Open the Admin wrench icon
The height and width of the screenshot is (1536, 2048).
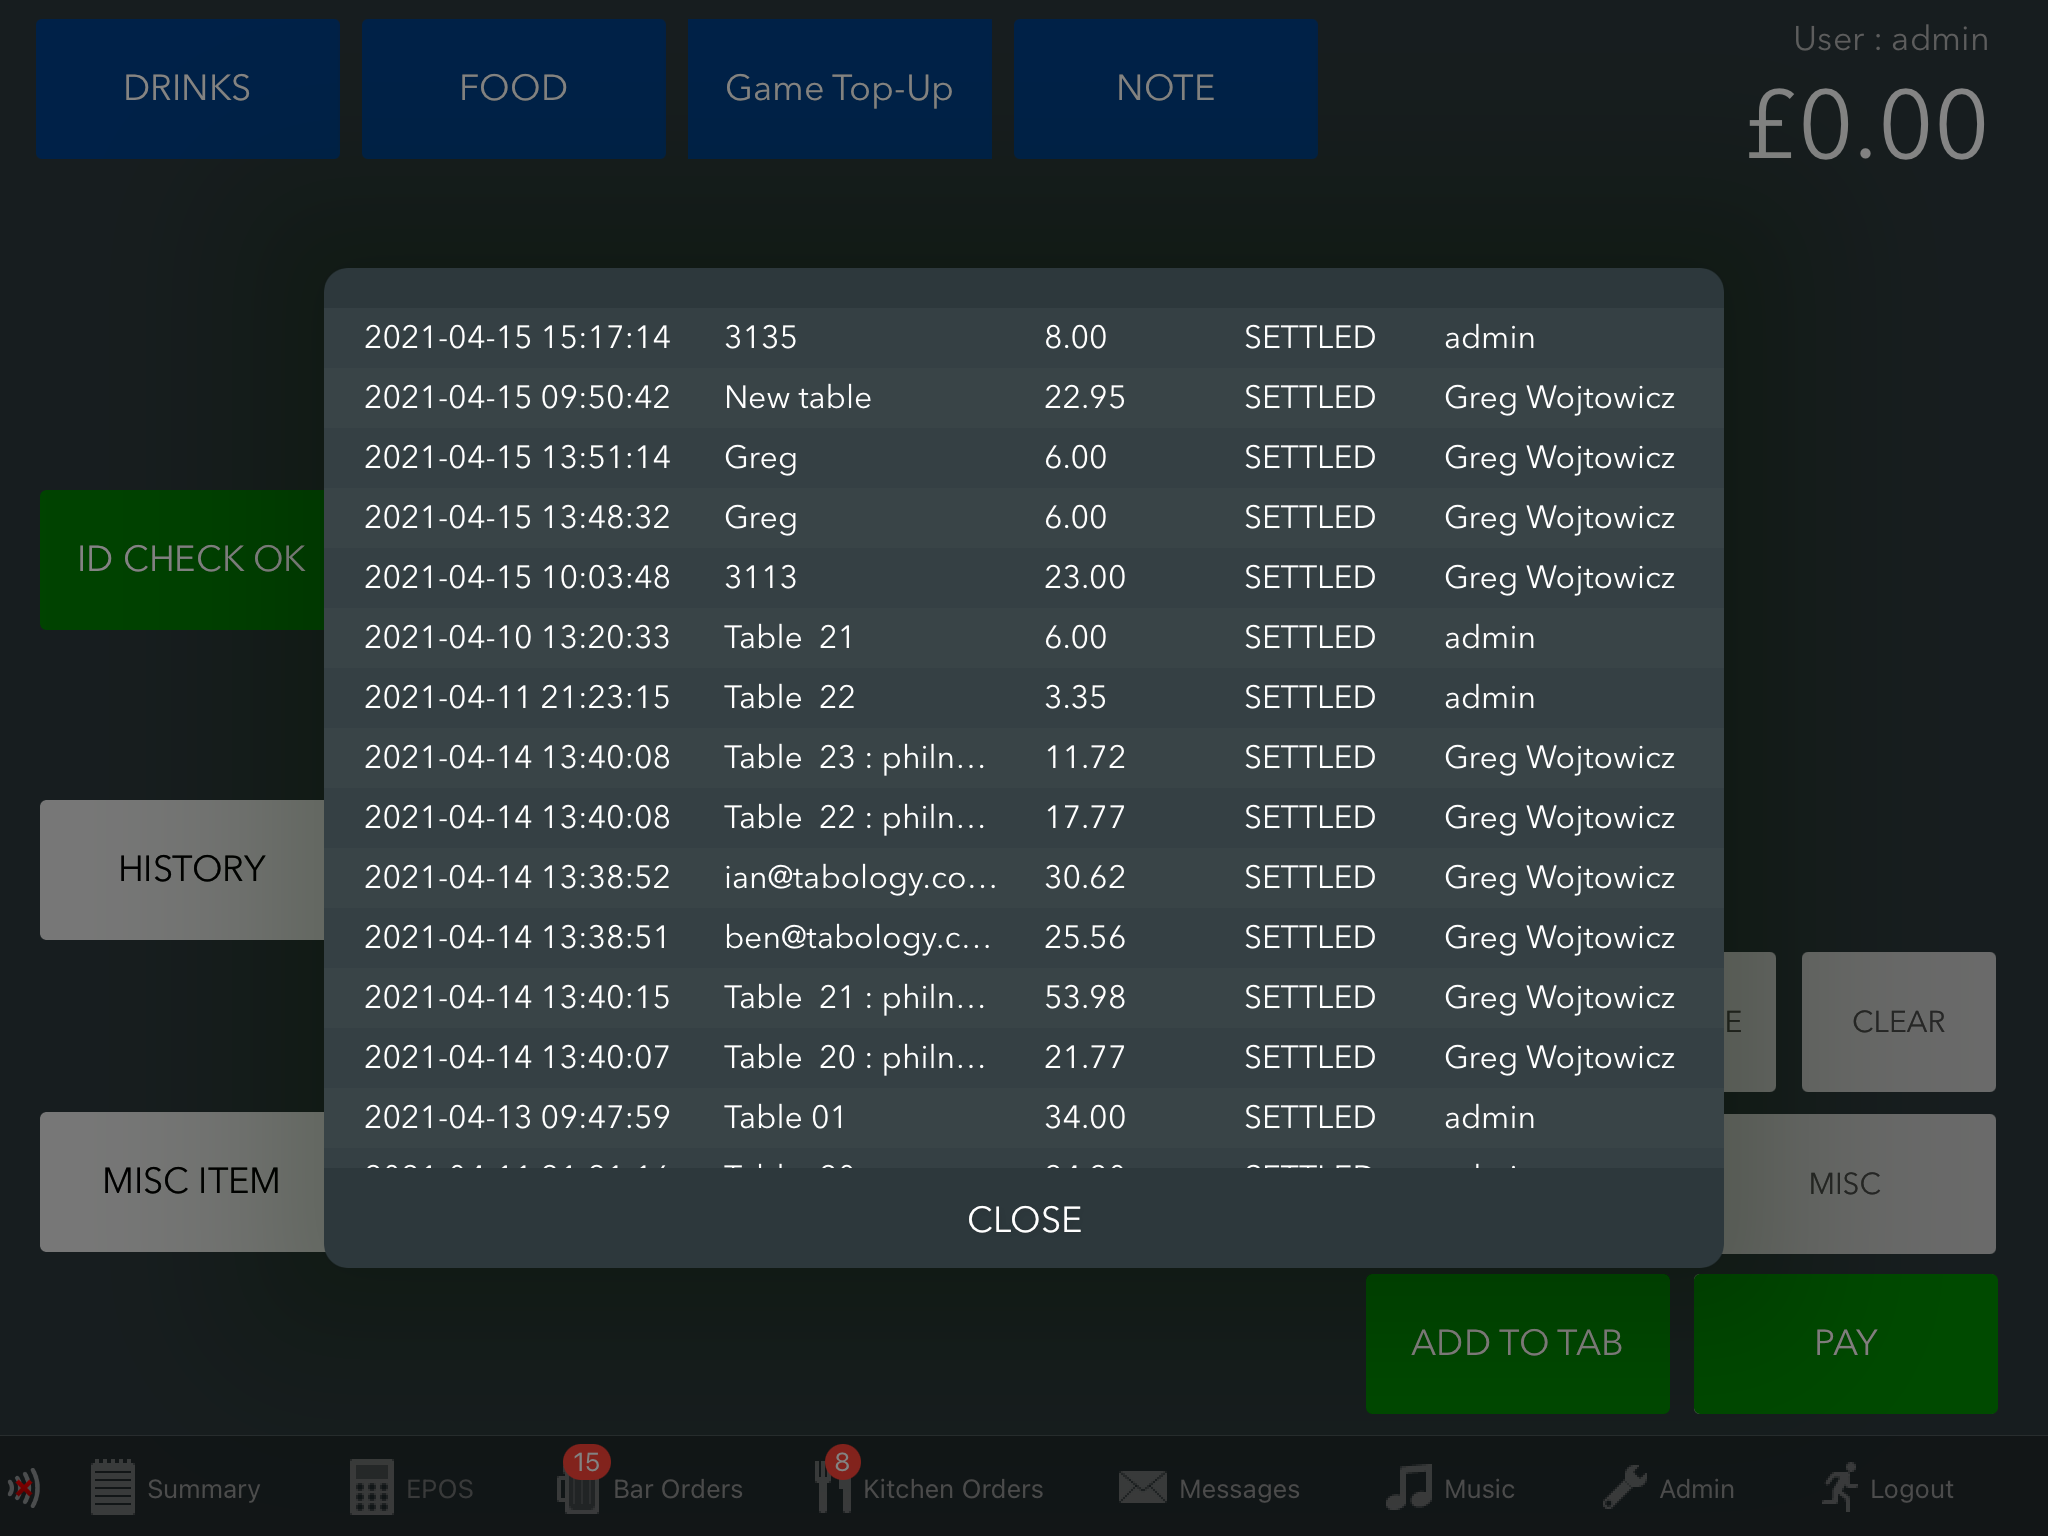click(x=1624, y=1488)
